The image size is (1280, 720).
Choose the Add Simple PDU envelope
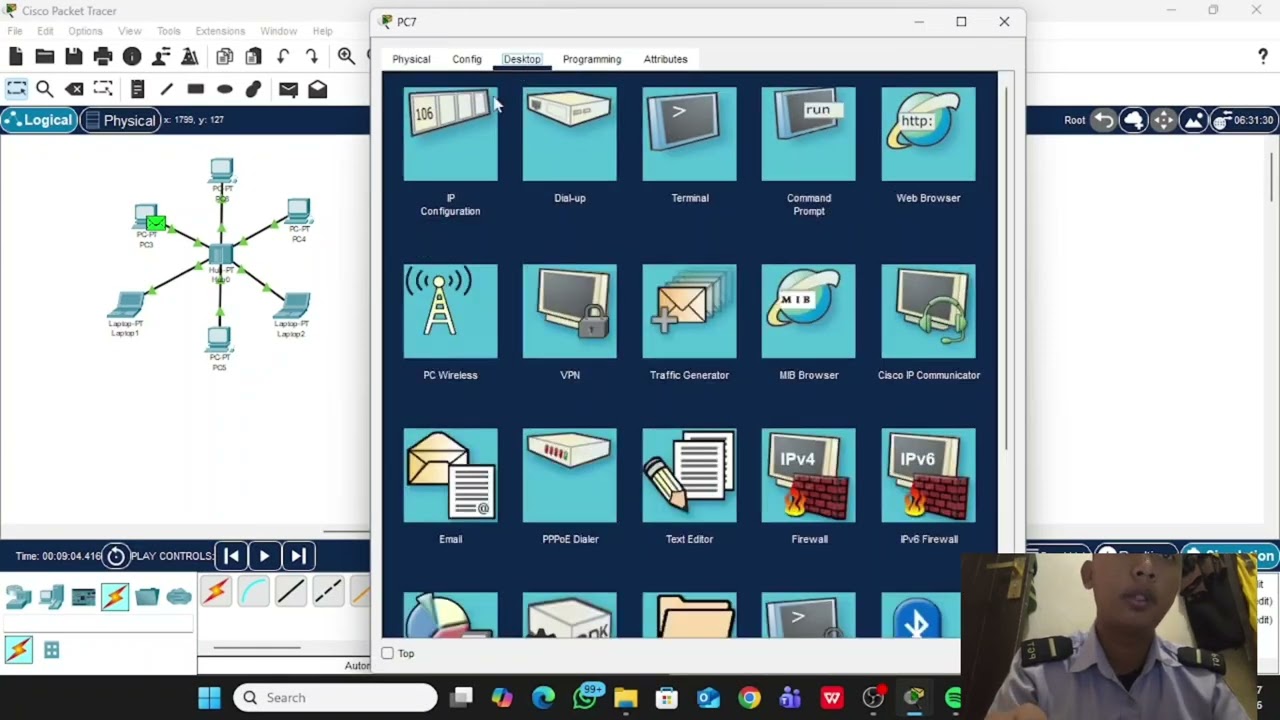pyautogui.click(x=288, y=89)
